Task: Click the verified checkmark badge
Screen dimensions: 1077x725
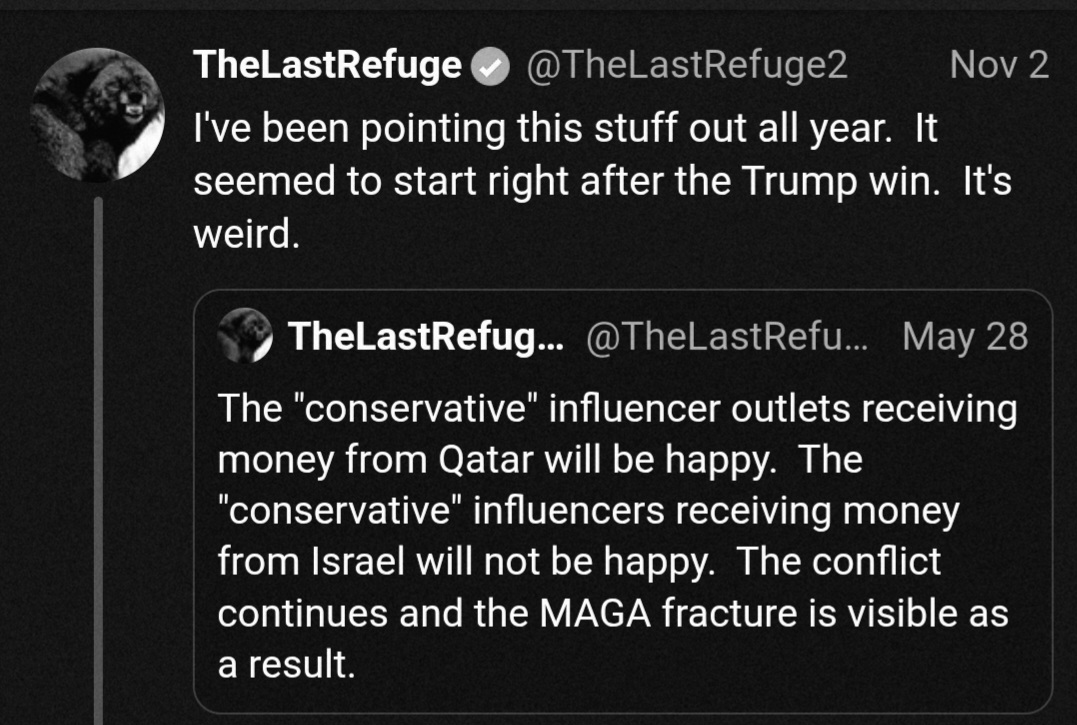Action: (490, 67)
